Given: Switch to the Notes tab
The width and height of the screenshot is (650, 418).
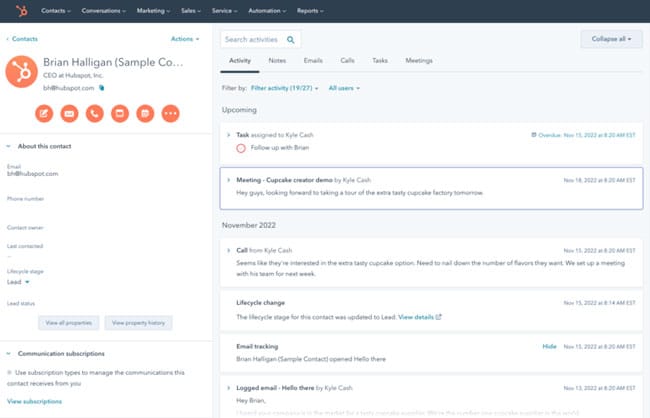Looking at the screenshot, I should pyautogui.click(x=277, y=61).
